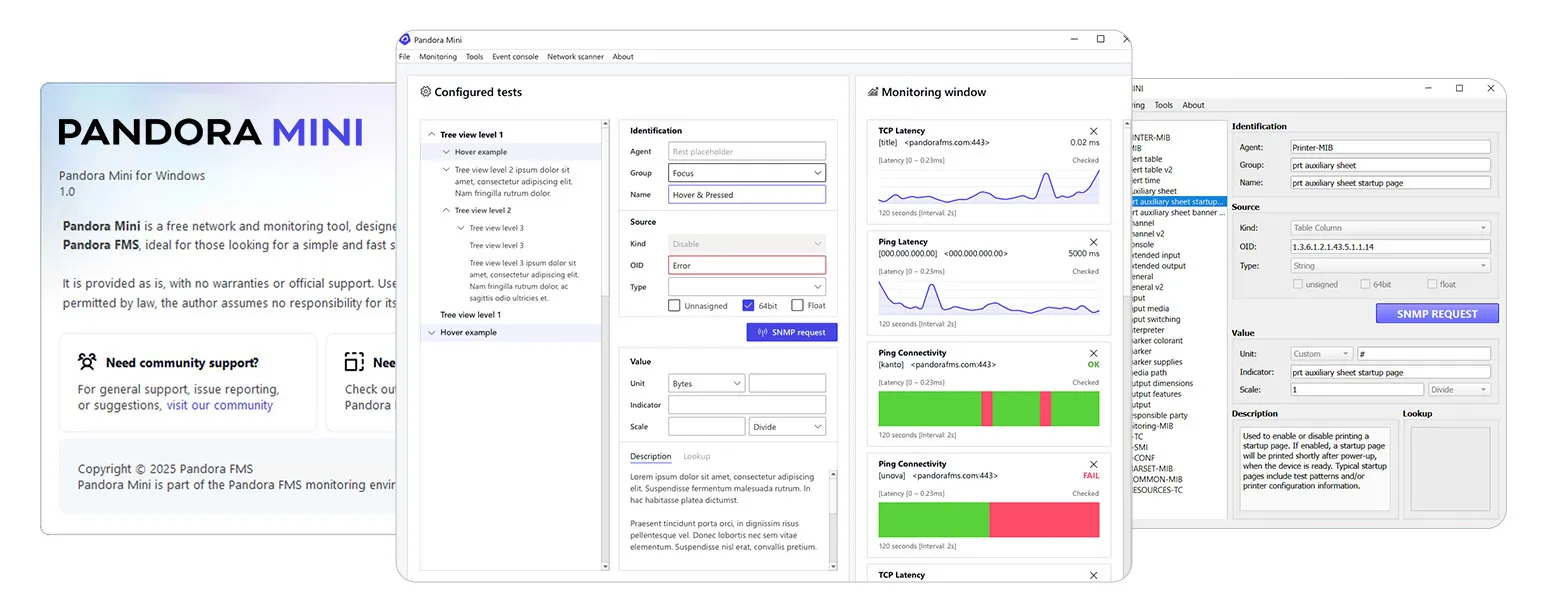This screenshot has height=616, width=1551.
Task: Open the Tools menu in front window
Action: coord(474,57)
